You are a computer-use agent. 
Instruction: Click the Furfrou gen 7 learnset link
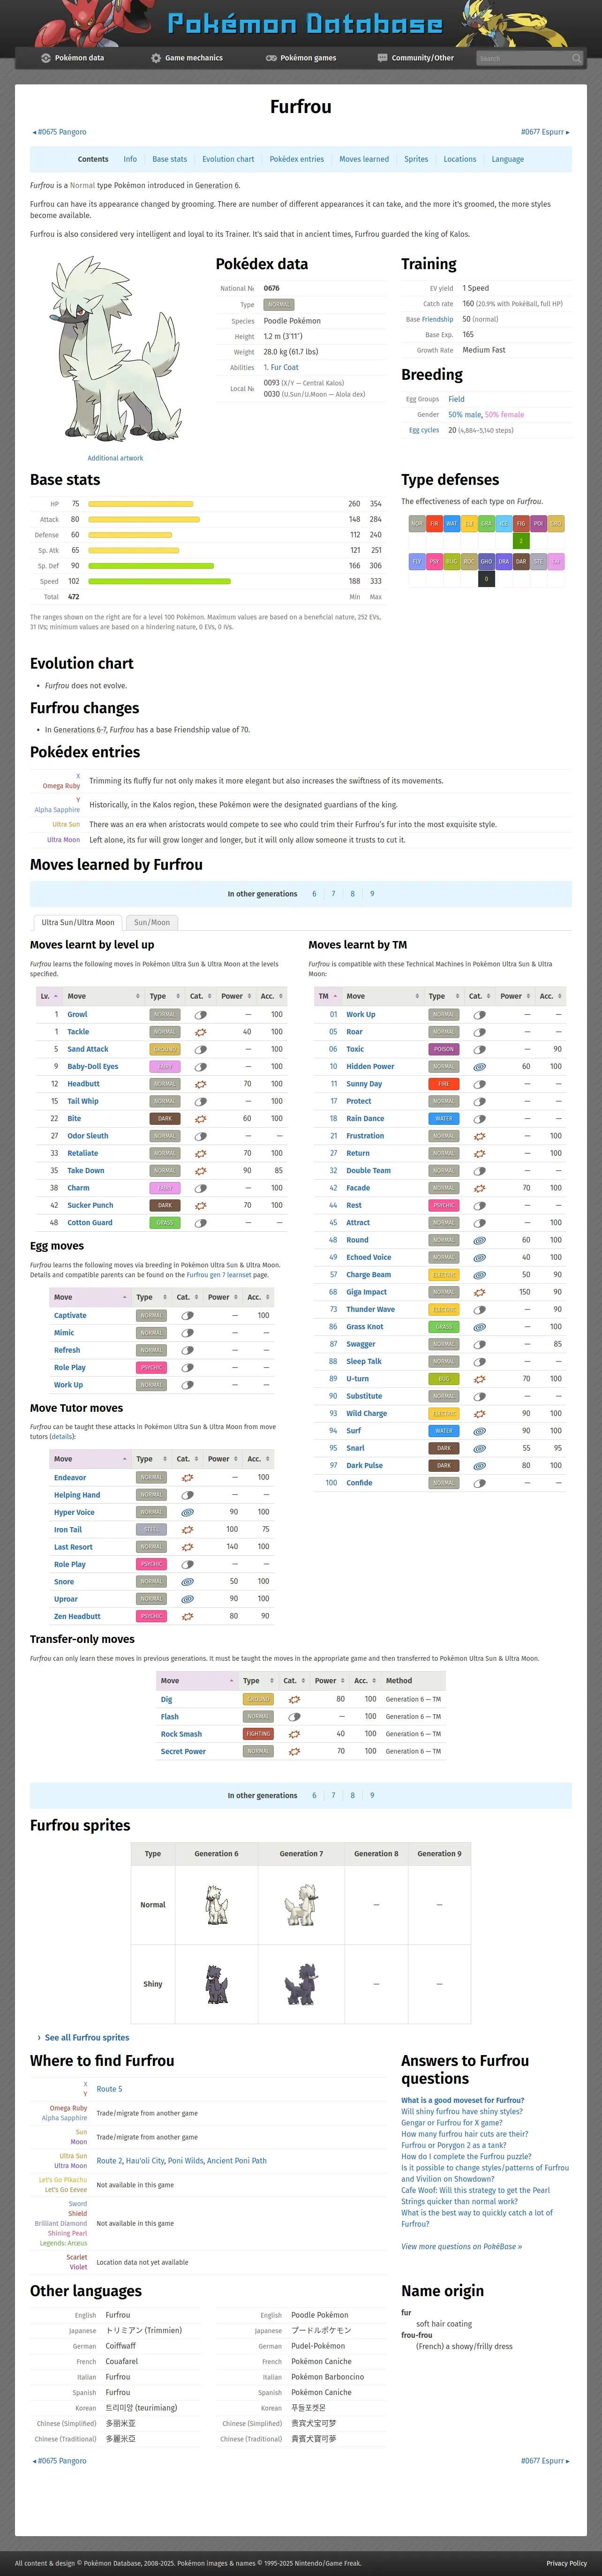pos(218,1275)
